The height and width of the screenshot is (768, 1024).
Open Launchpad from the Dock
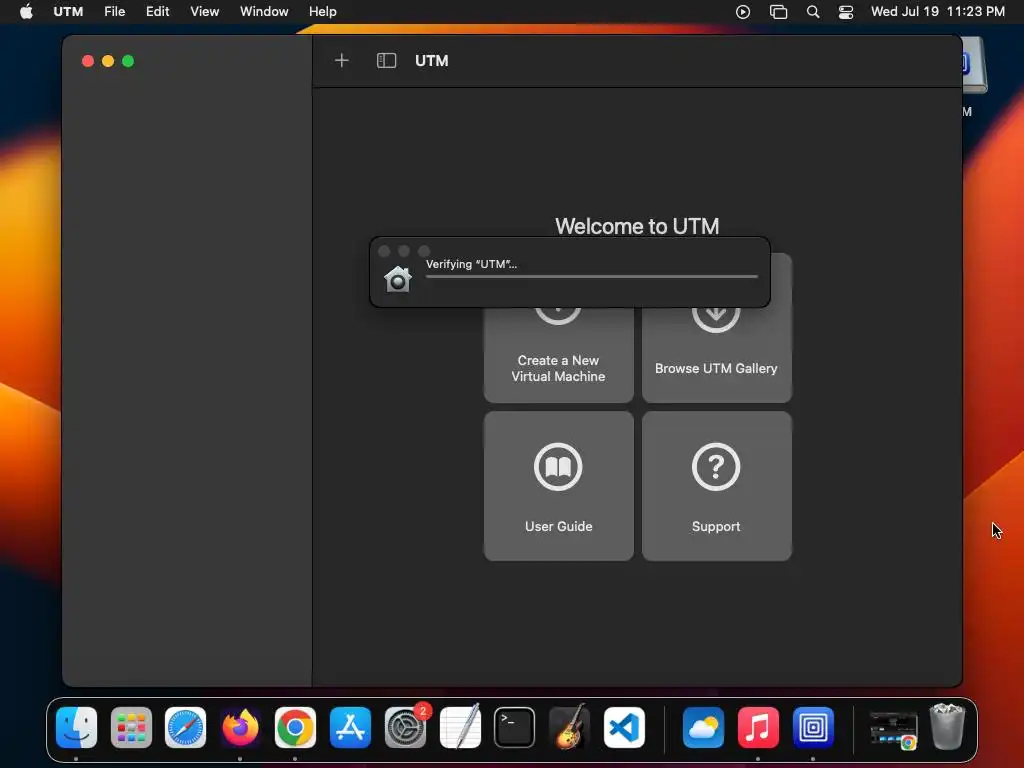tap(131, 727)
